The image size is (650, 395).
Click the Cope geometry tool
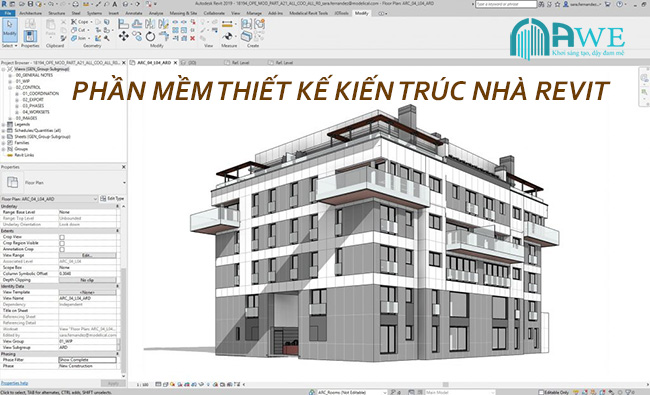point(80,22)
